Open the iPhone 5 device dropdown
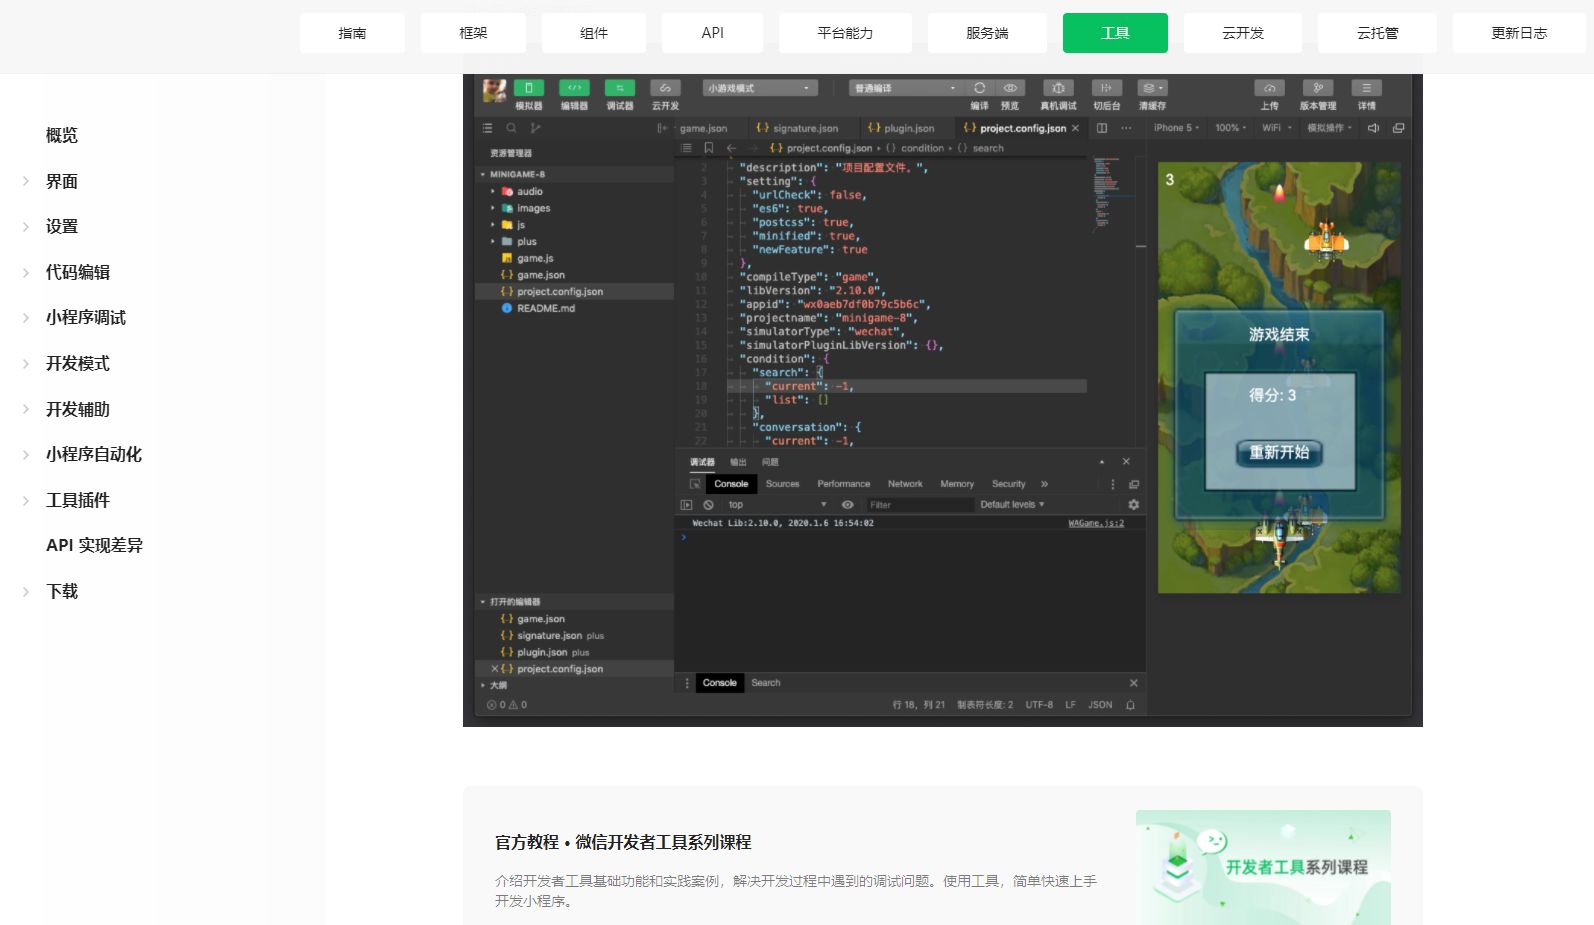 [x=1176, y=128]
